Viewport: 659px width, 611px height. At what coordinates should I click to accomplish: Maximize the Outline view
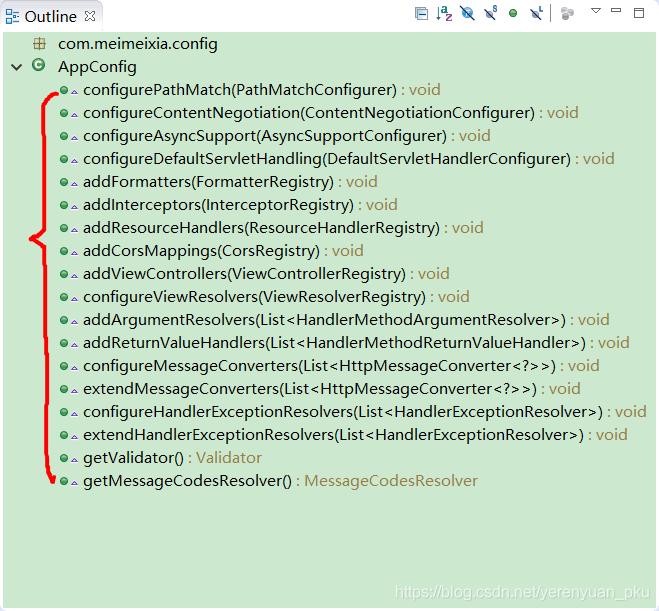(x=639, y=13)
